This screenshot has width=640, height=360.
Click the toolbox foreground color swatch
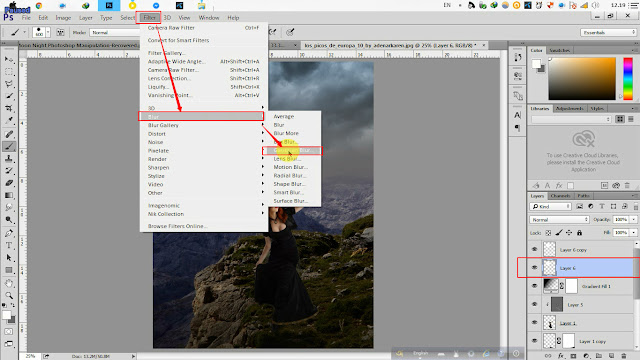coord(7,315)
